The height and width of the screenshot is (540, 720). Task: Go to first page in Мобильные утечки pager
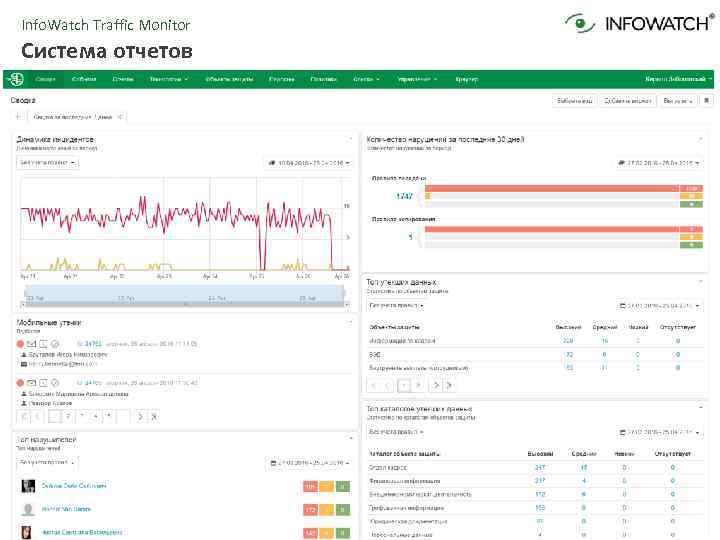[x=23, y=416]
